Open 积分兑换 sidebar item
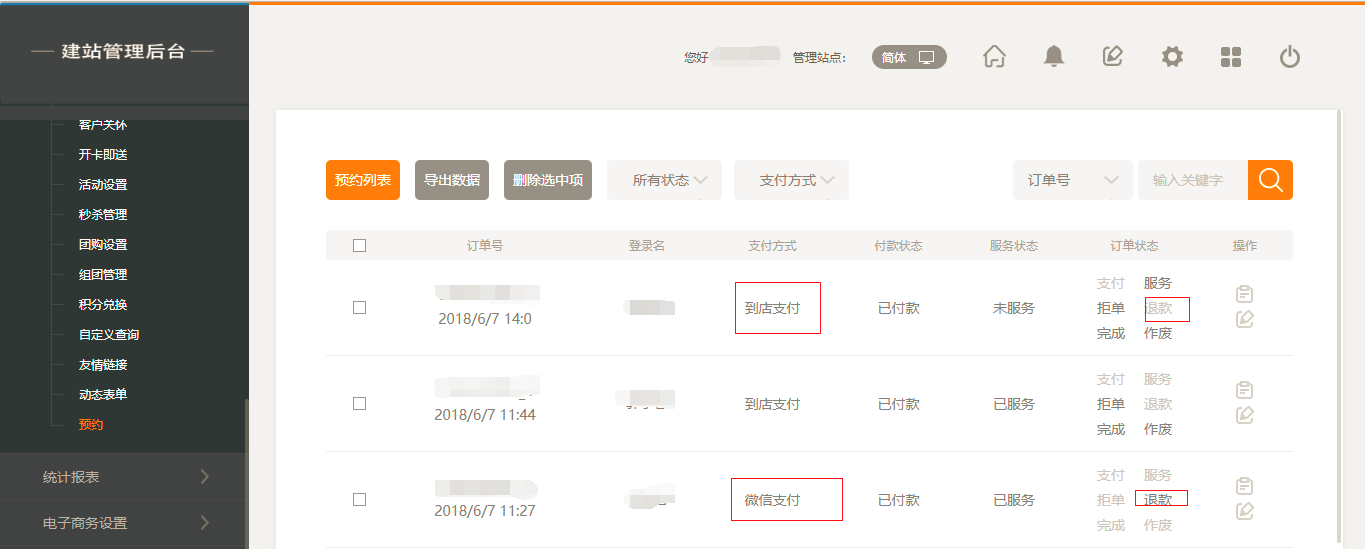The width and height of the screenshot is (1365, 549). pyautogui.click(x=103, y=305)
